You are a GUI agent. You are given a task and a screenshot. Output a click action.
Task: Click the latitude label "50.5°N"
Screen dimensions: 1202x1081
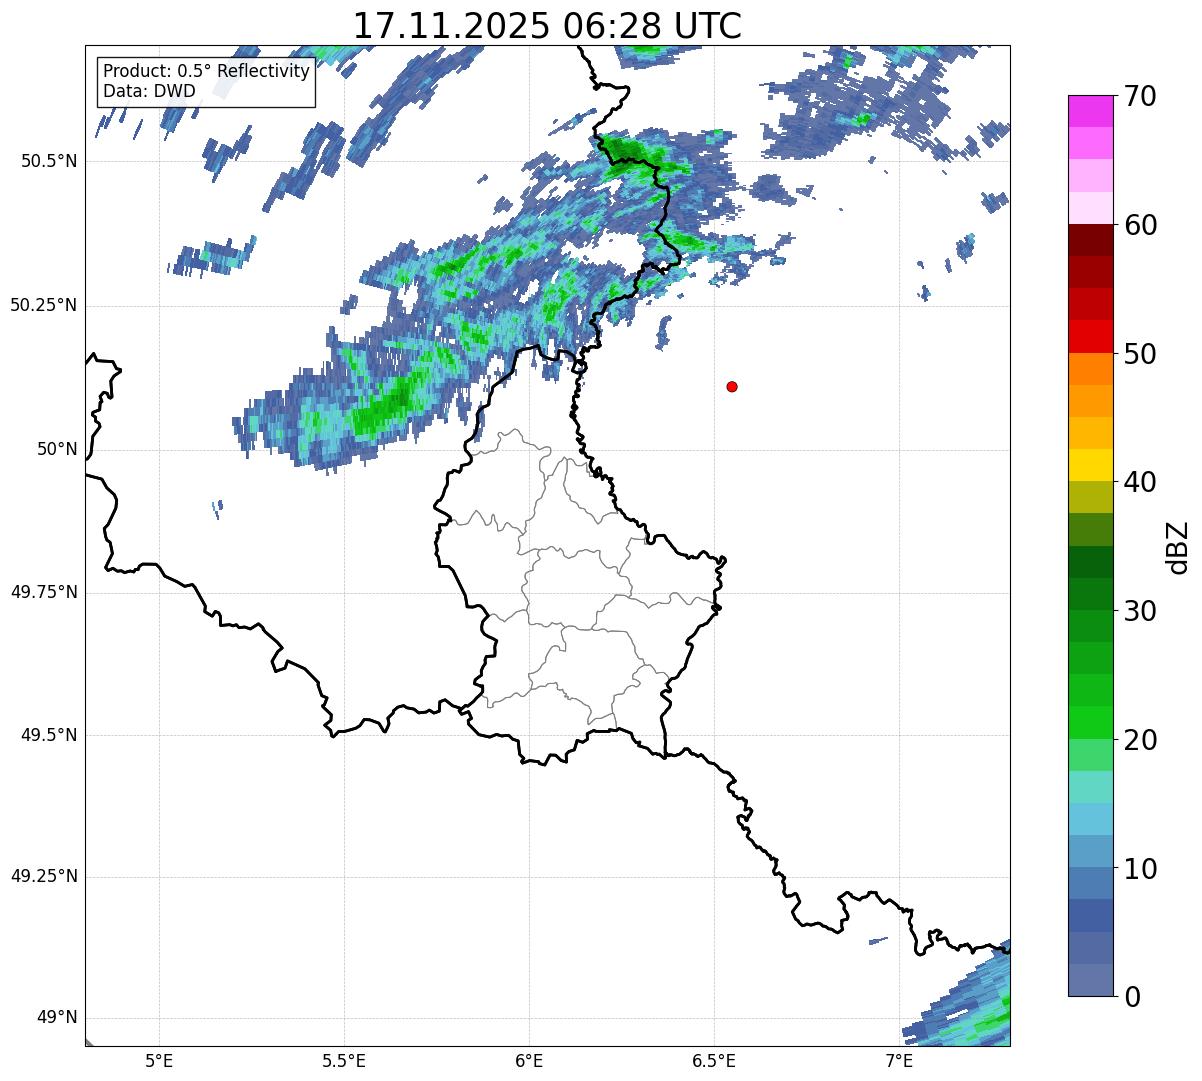click(48, 162)
